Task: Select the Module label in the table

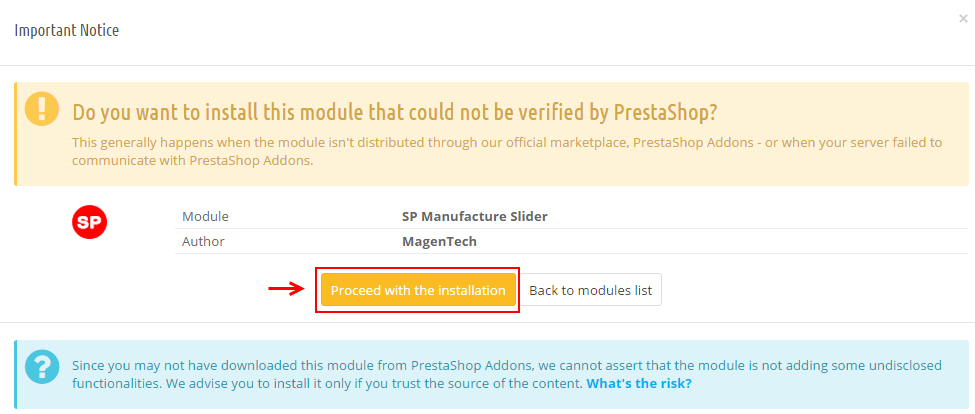Action: (x=205, y=216)
